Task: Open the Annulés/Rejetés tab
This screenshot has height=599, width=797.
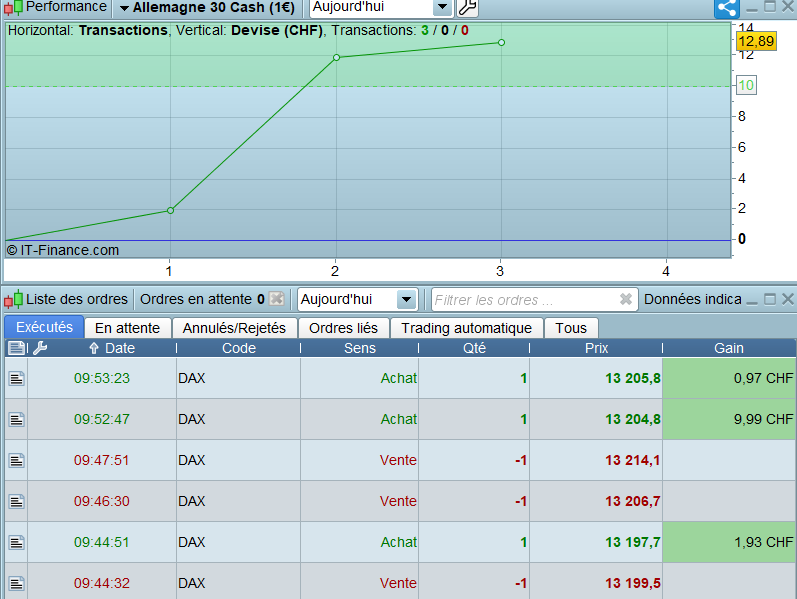Action: 234,328
